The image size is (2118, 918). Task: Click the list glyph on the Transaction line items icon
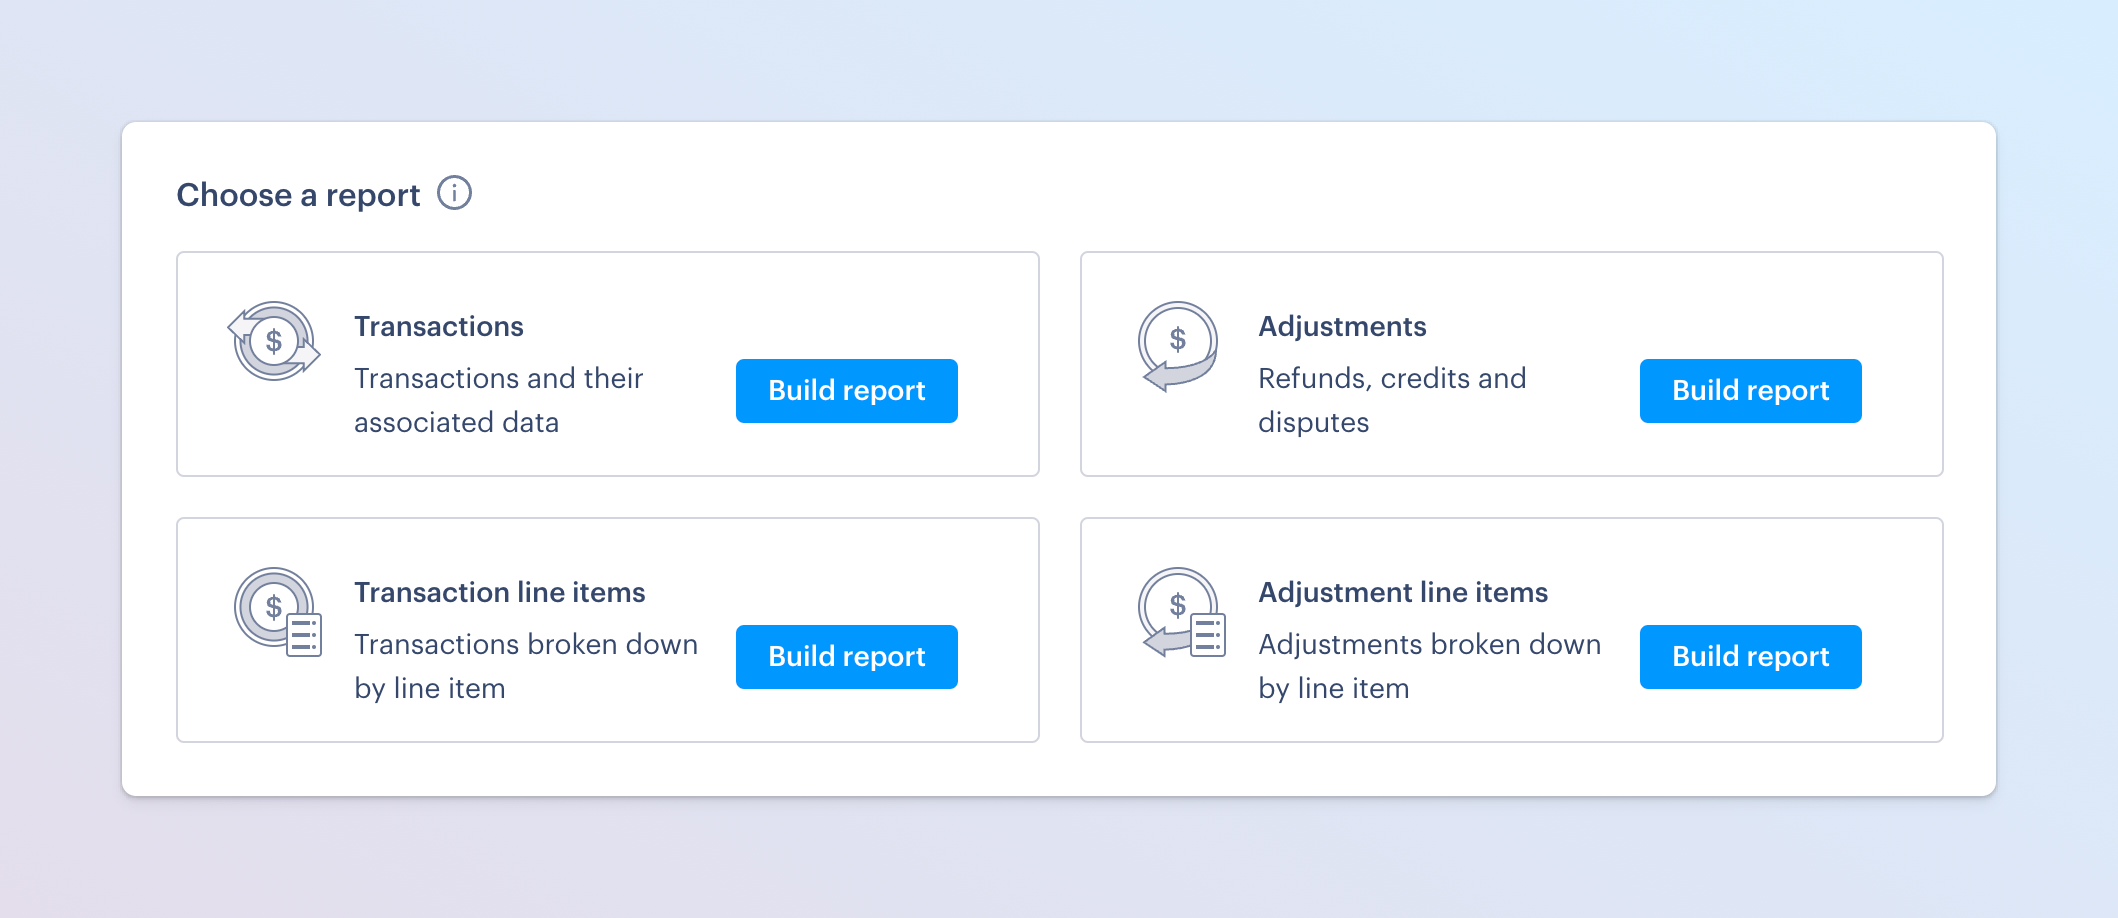(305, 632)
